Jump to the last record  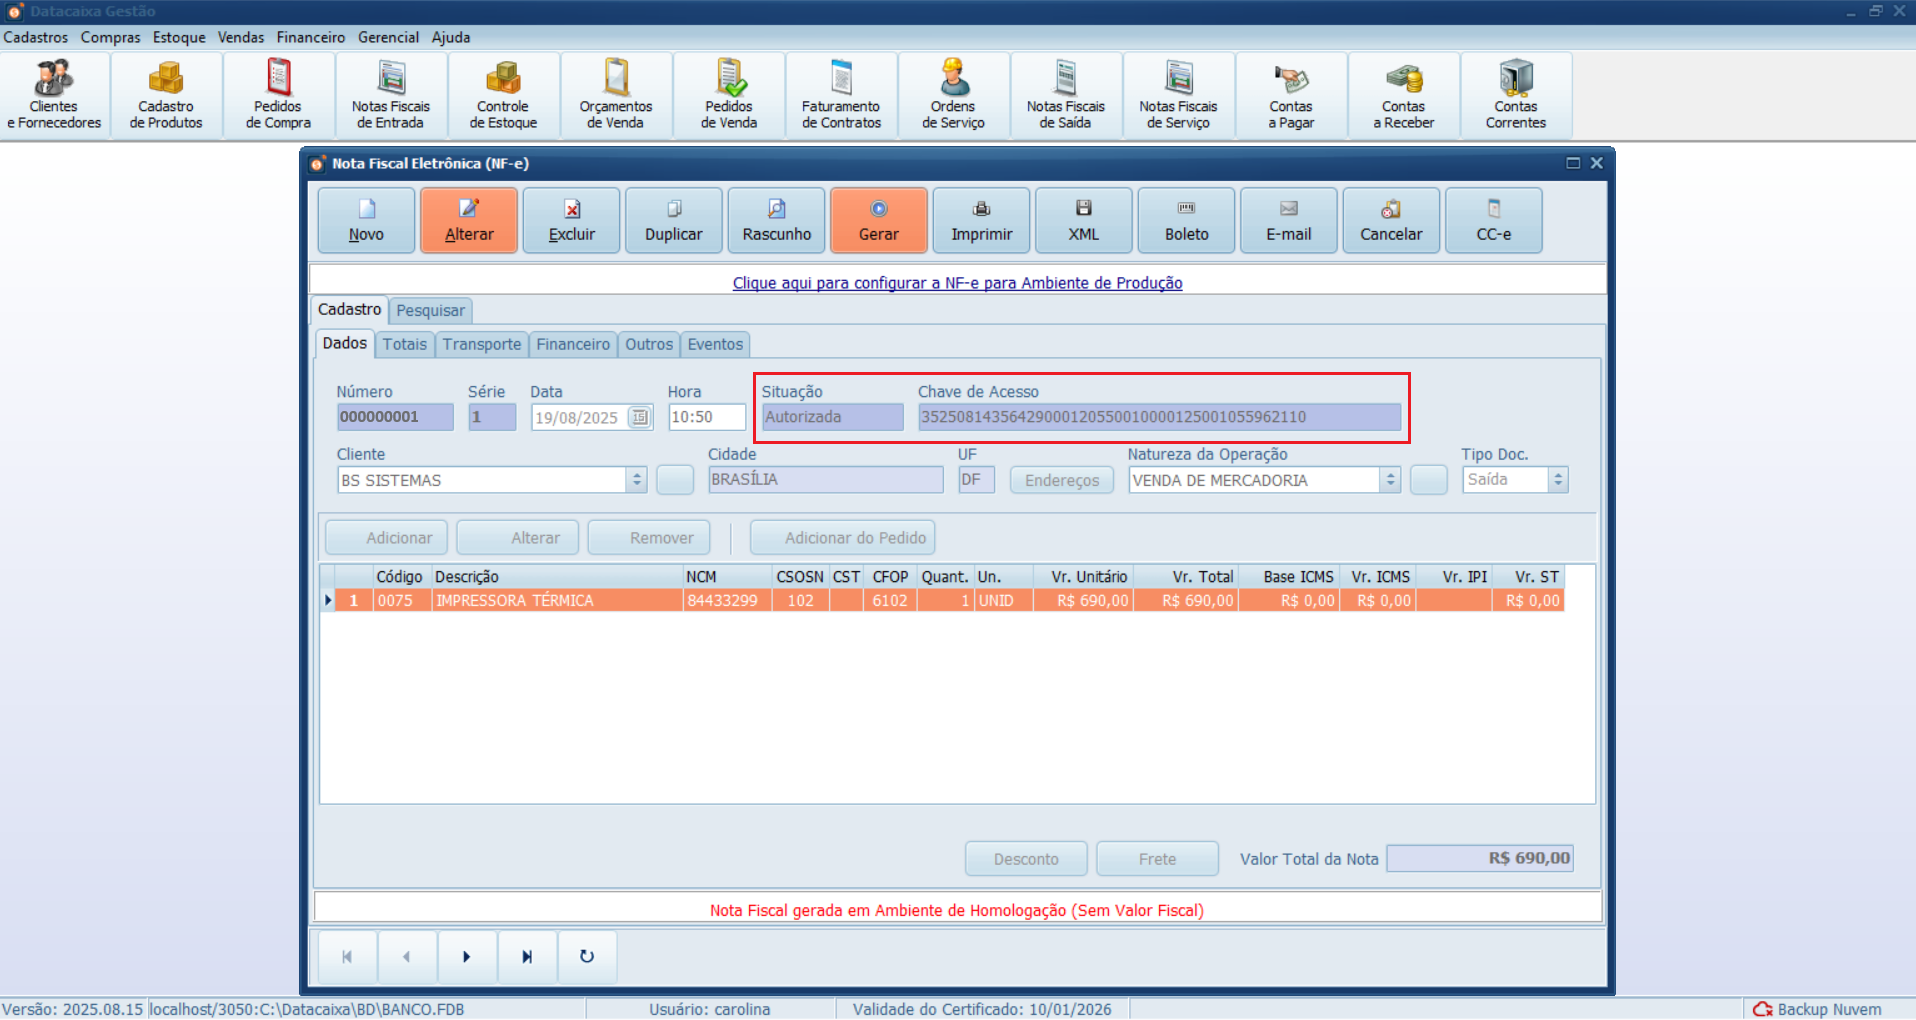pos(527,957)
